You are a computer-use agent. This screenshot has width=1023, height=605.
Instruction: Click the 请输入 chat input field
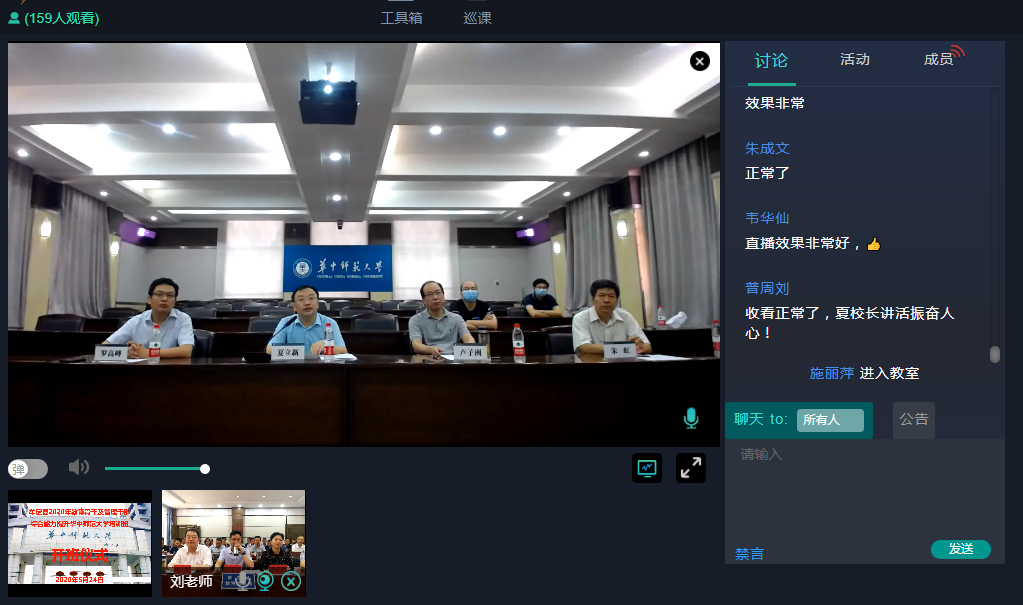[x=864, y=490]
